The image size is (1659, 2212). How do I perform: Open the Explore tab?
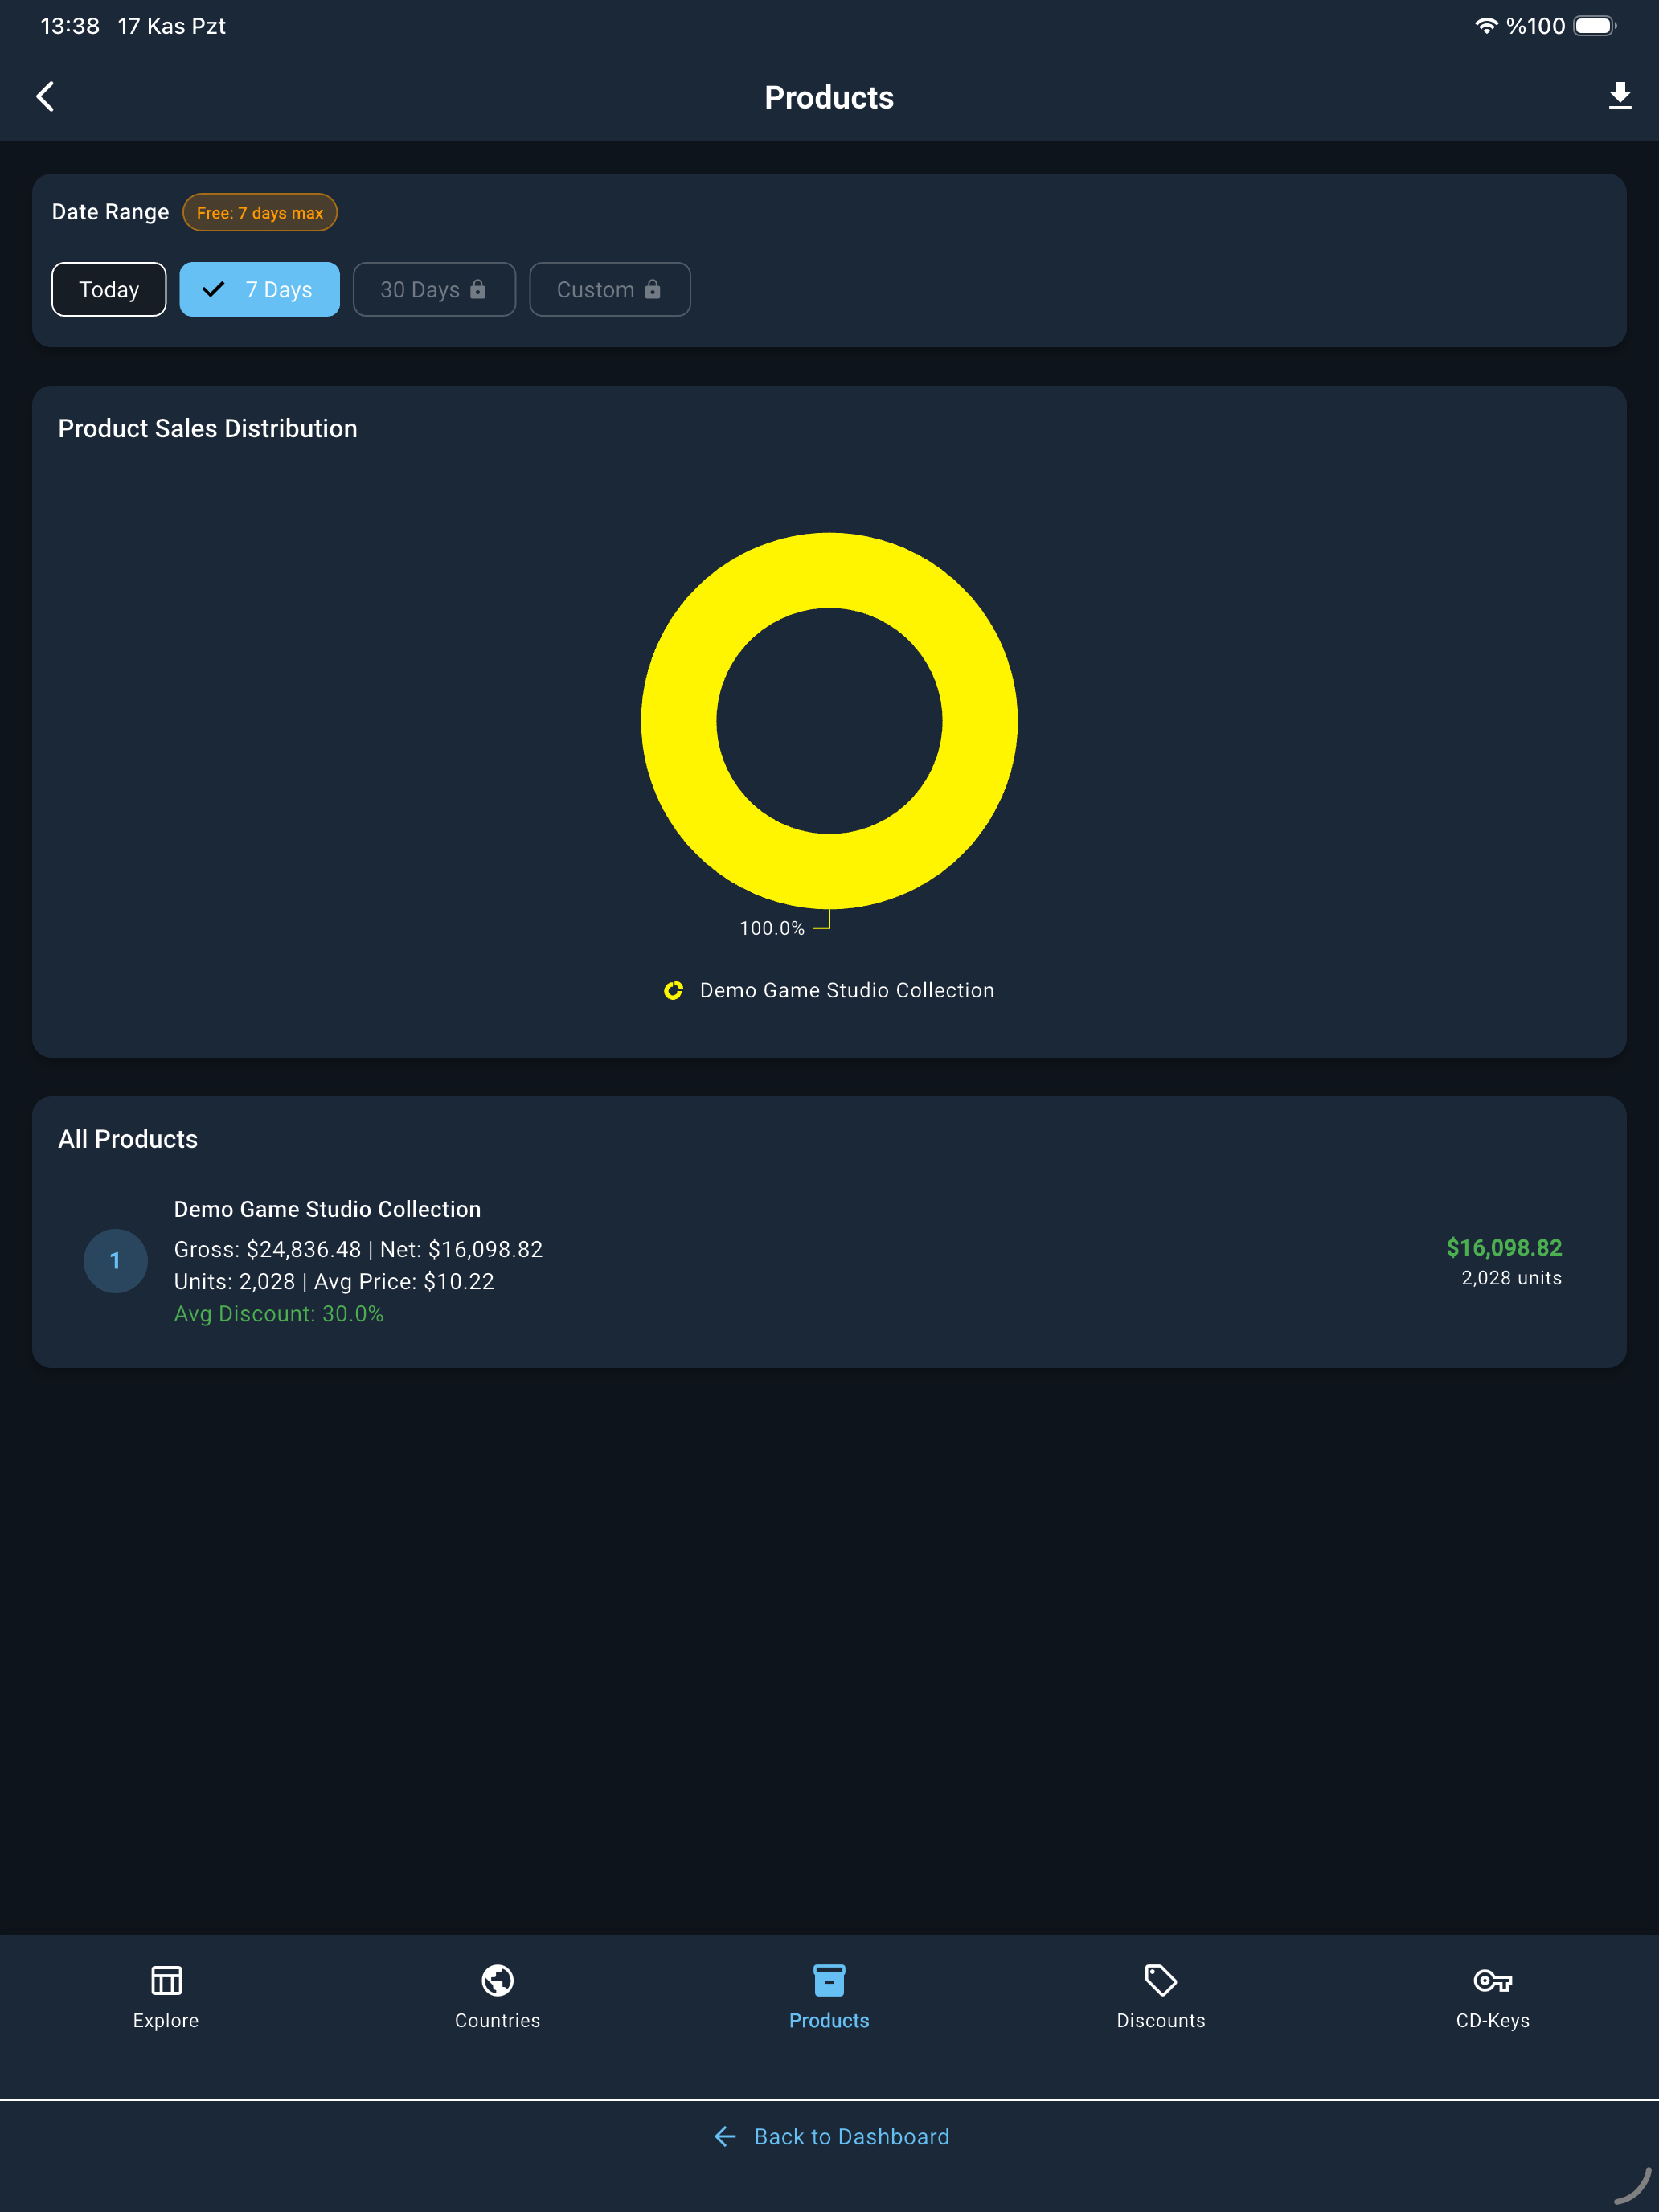tap(166, 1997)
